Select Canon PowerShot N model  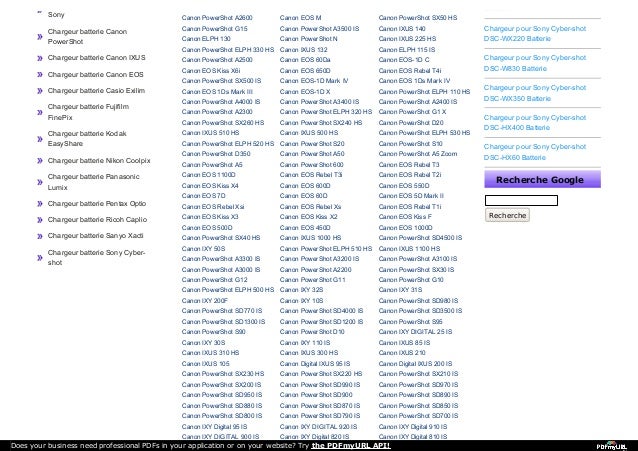click(x=308, y=39)
